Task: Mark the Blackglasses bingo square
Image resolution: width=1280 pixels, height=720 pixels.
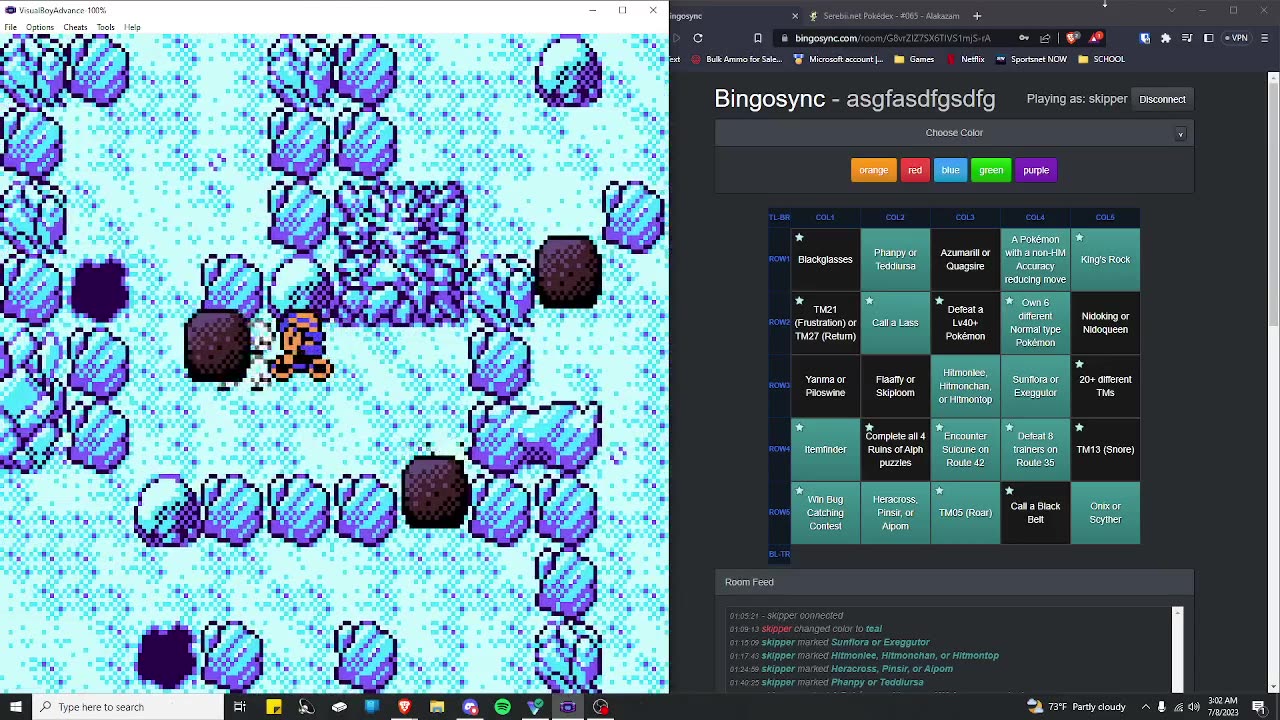Action: [x=825, y=260]
